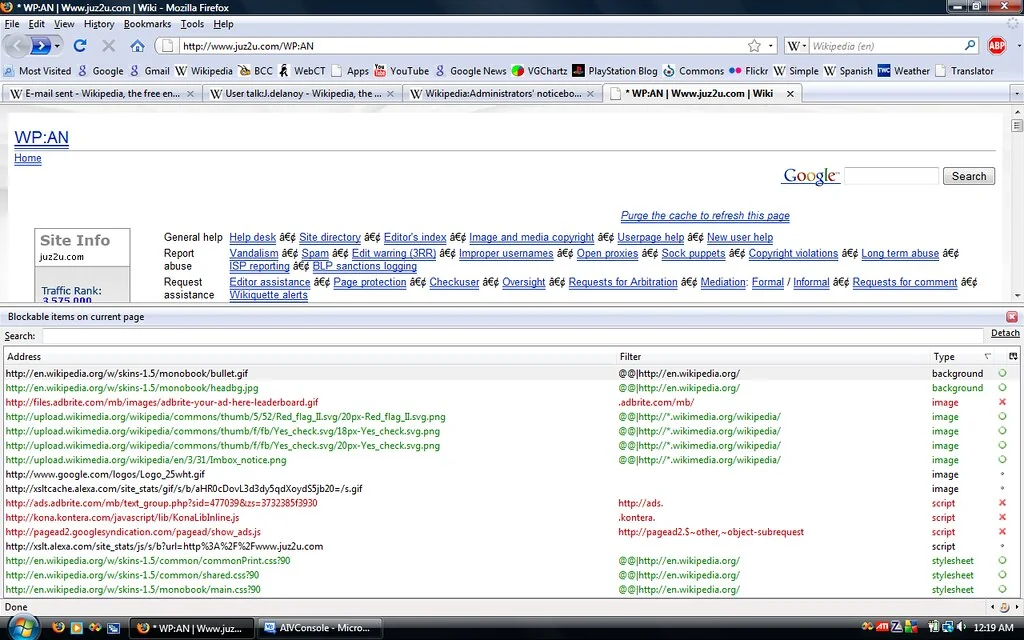The height and width of the screenshot is (640, 1024).
Task: Click the taskbar clock
Action: pos(993,628)
